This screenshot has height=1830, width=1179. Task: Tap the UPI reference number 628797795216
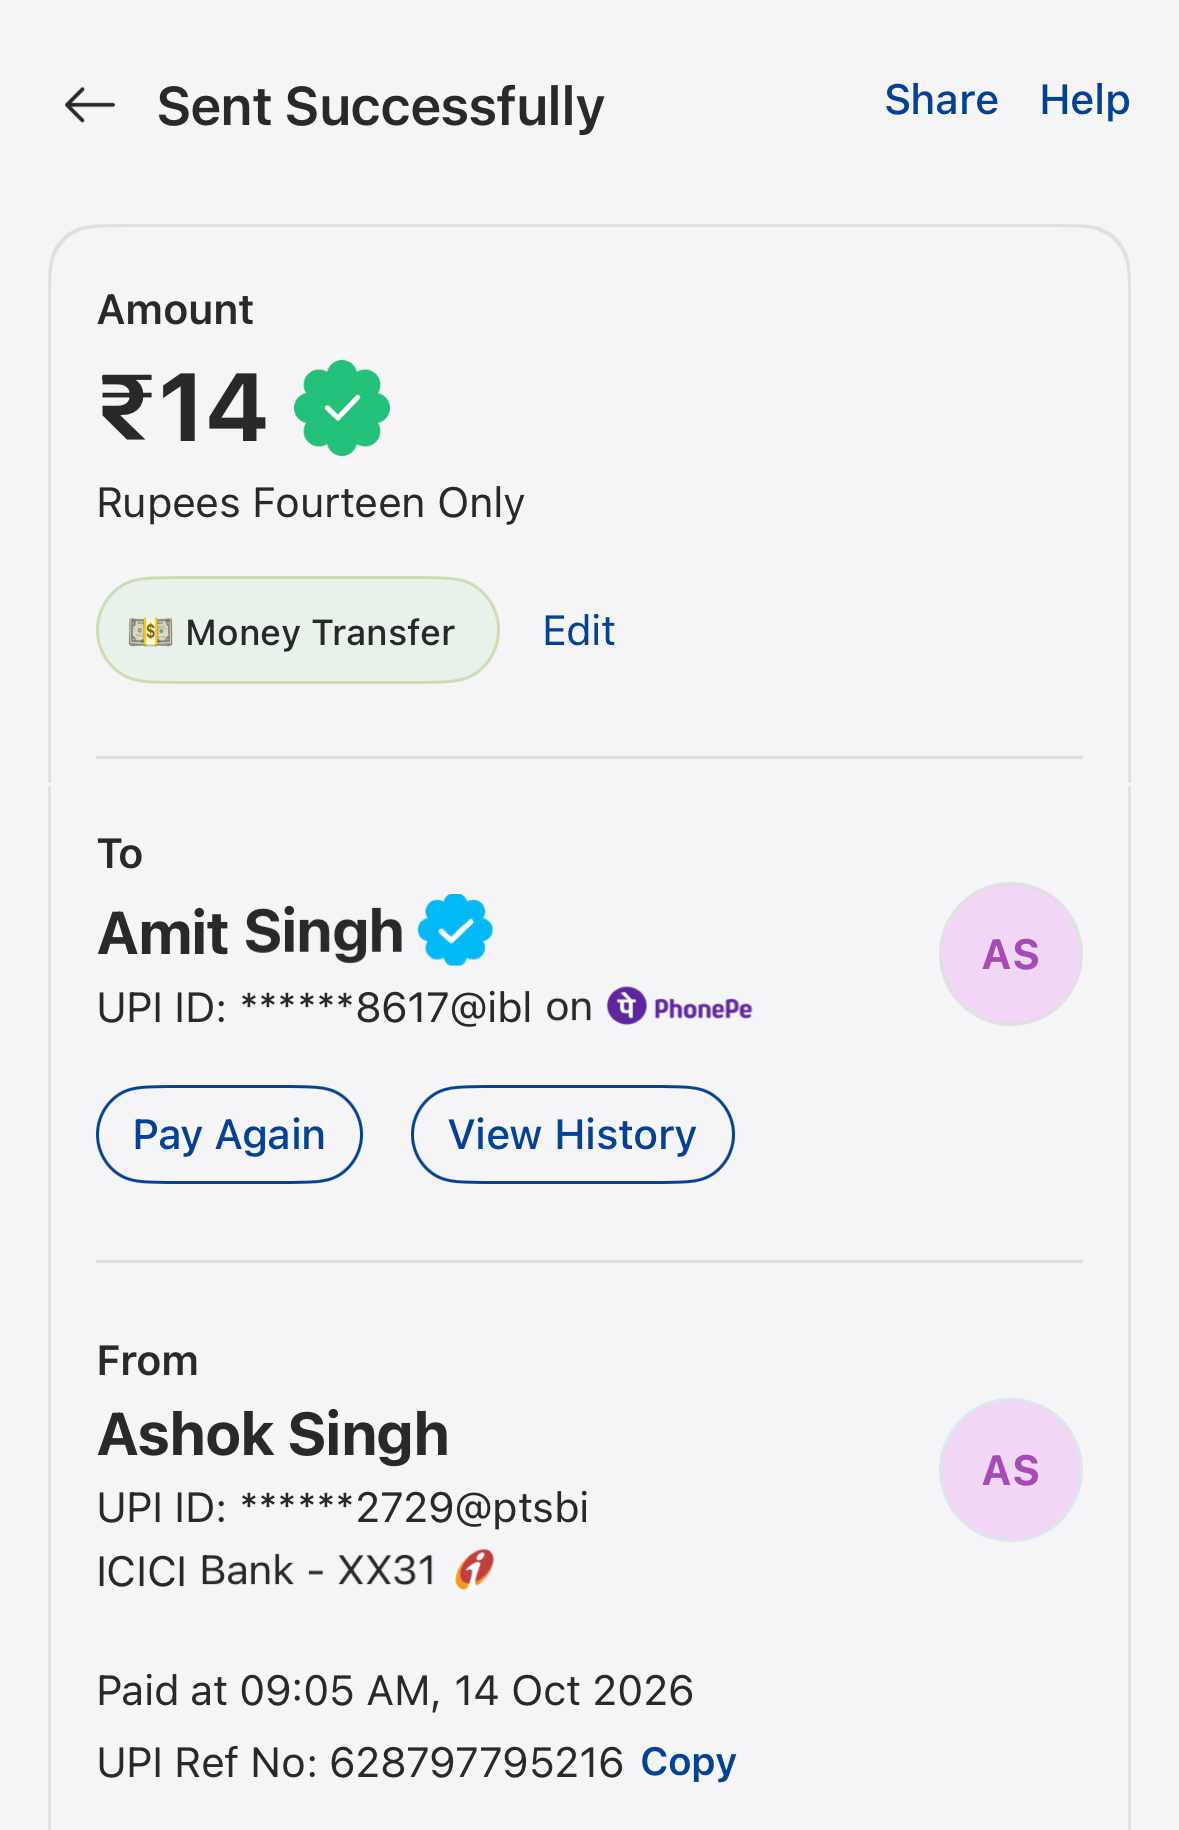(x=477, y=1762)
